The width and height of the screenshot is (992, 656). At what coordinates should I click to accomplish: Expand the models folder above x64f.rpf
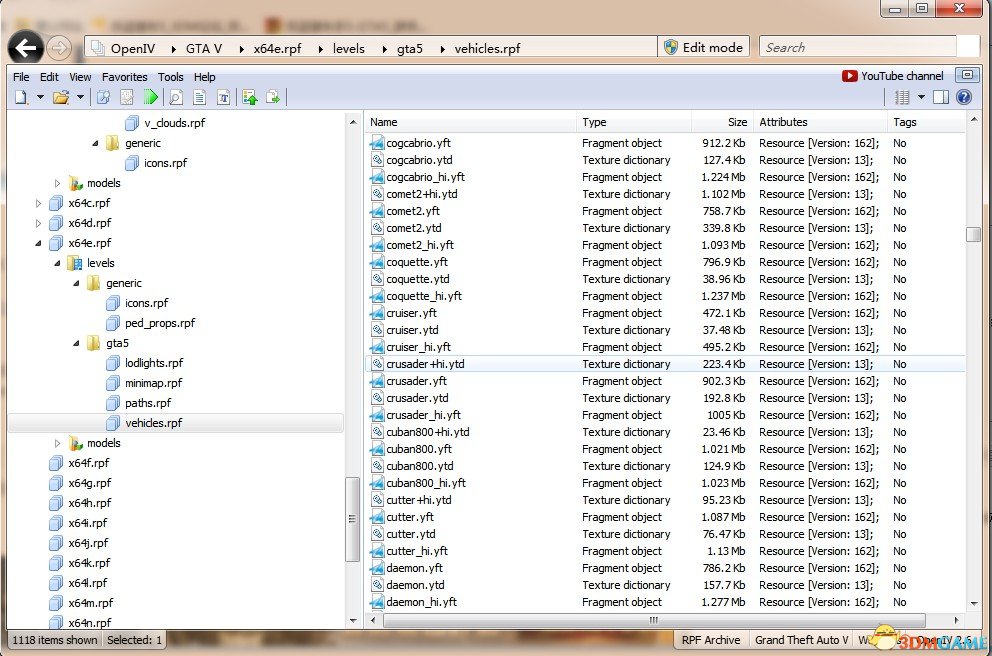pos(58,443)
